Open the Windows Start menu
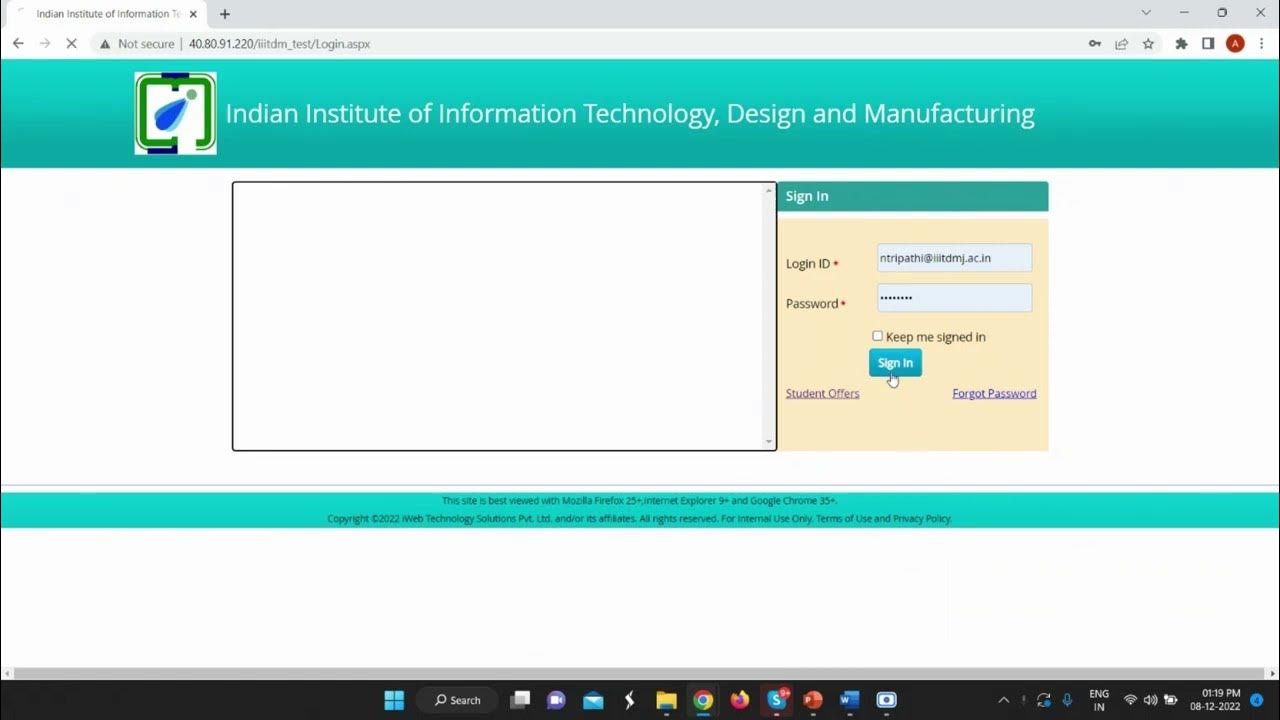This screenshot has height=720, width=1280. [x=394, y=700]
